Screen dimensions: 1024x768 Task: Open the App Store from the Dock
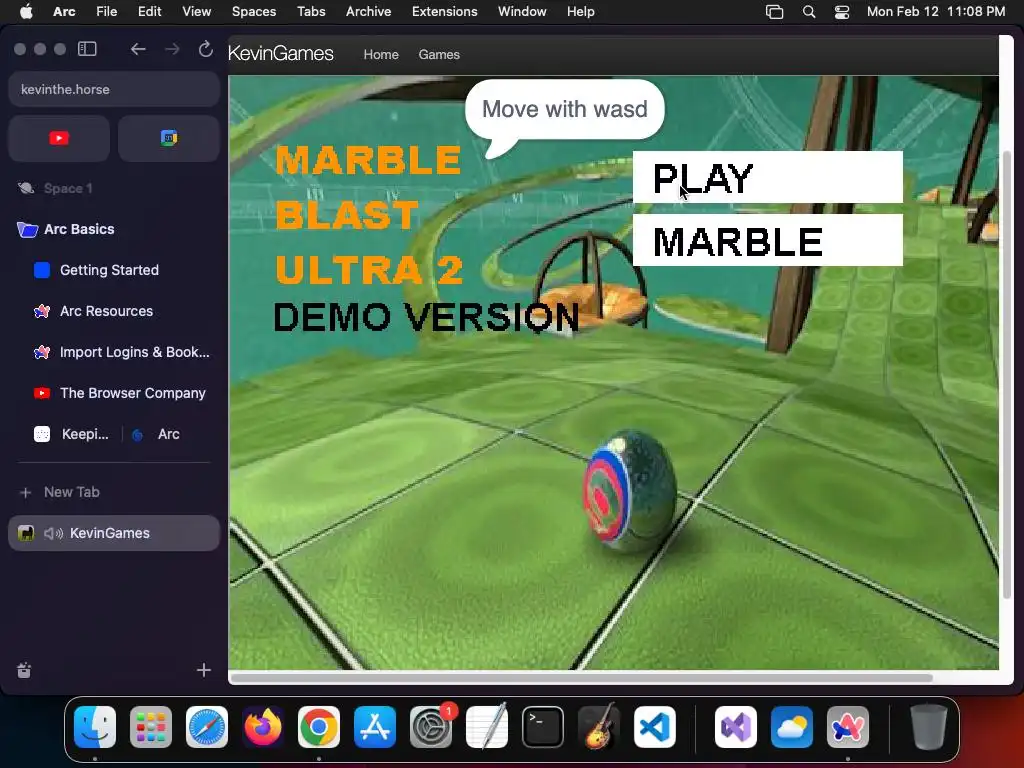pyautogui.click(x=375, y=727)
